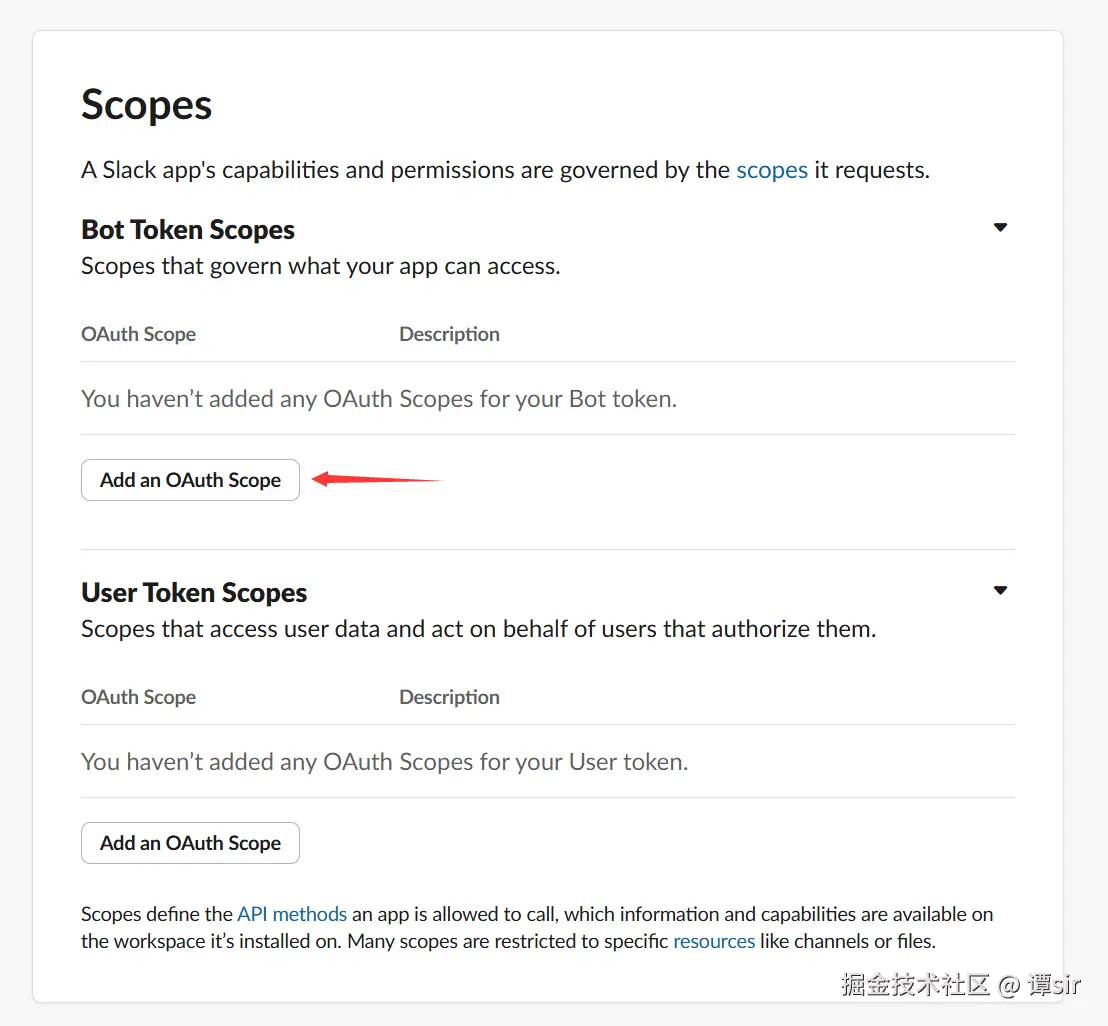Click the User section "OAuth Scope" column header
This screenshot has height=1026, width=1108.
tap(138, 697)
